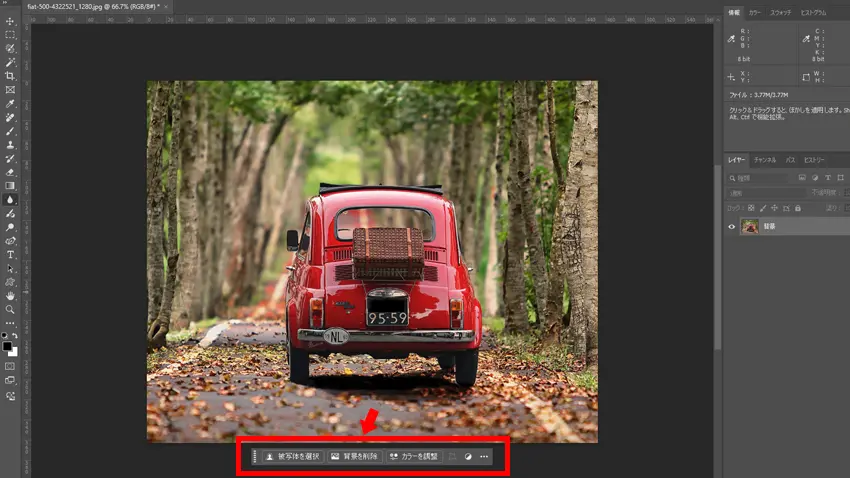Click the foreground color swatch

pos(7,346)
